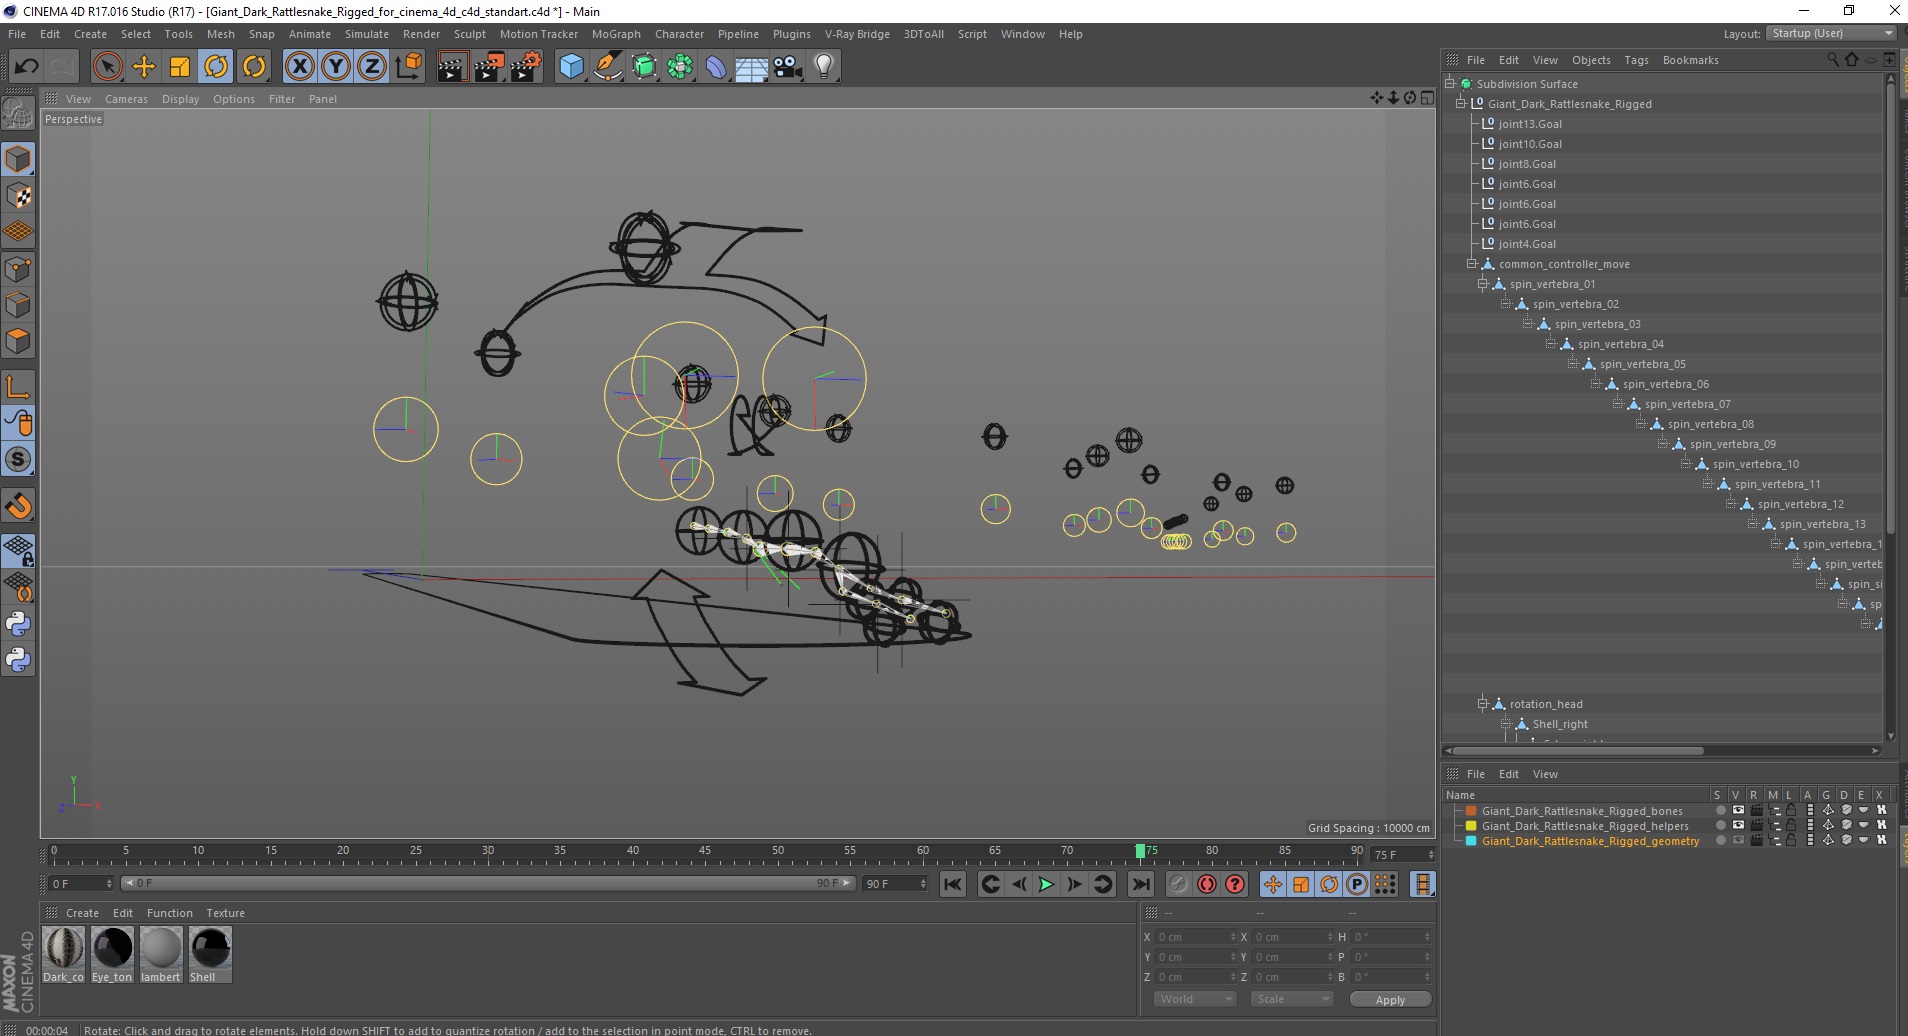Open the MoGraph menu
This screenshot has height=1036, width=1908.
(616, 34)
